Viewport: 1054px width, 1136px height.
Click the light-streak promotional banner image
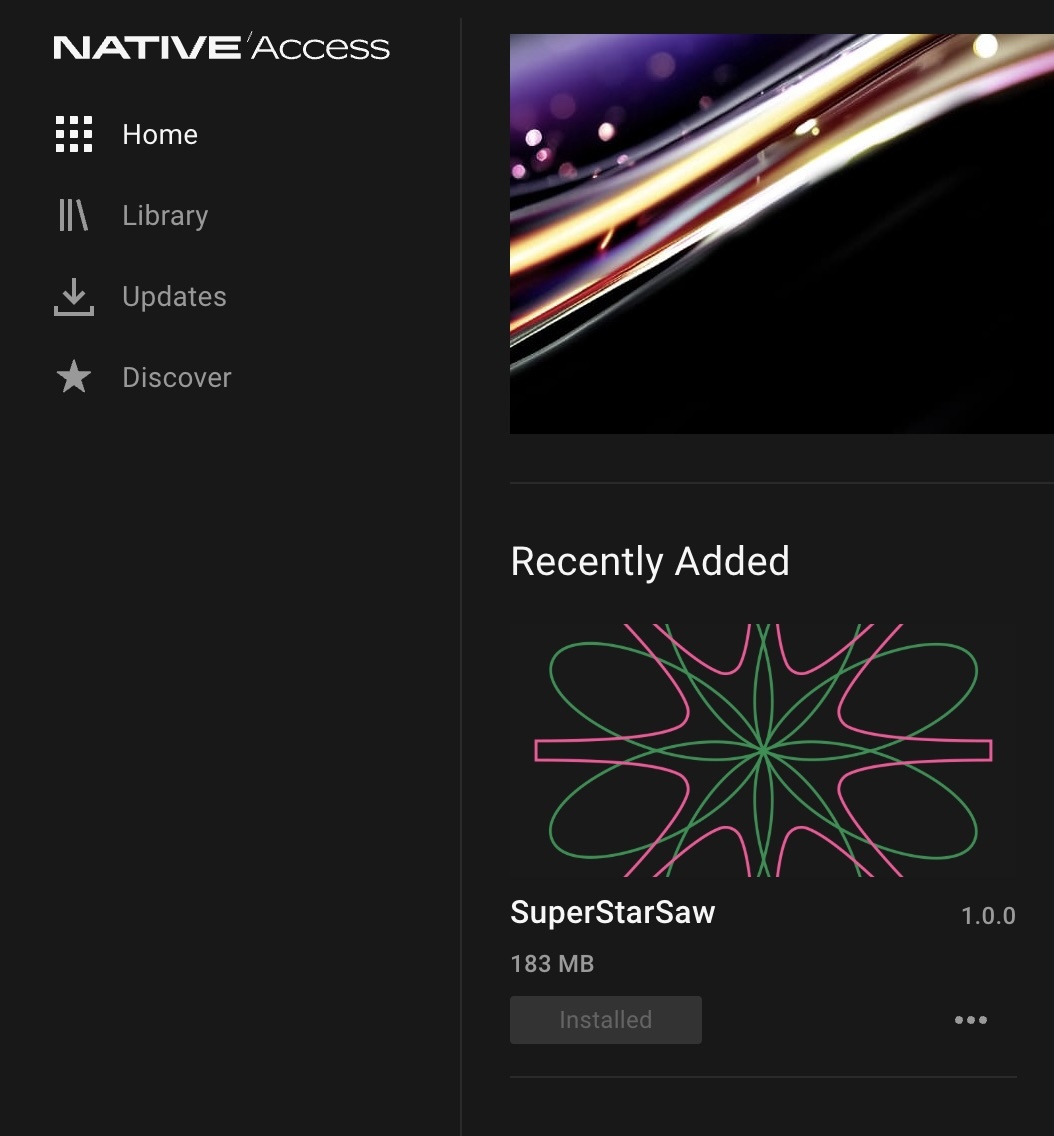tap(782, 233)
